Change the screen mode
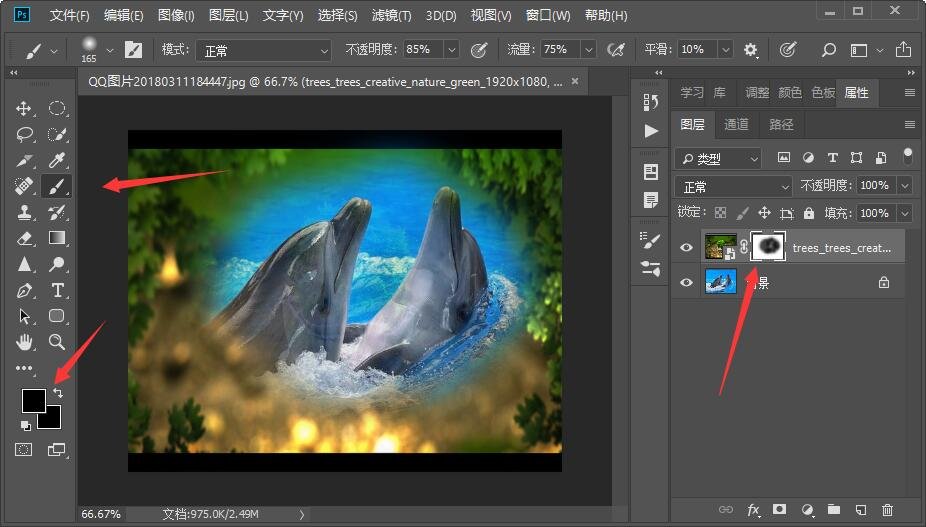The height and width of the screenshot is (527, 926). point(56,450)
